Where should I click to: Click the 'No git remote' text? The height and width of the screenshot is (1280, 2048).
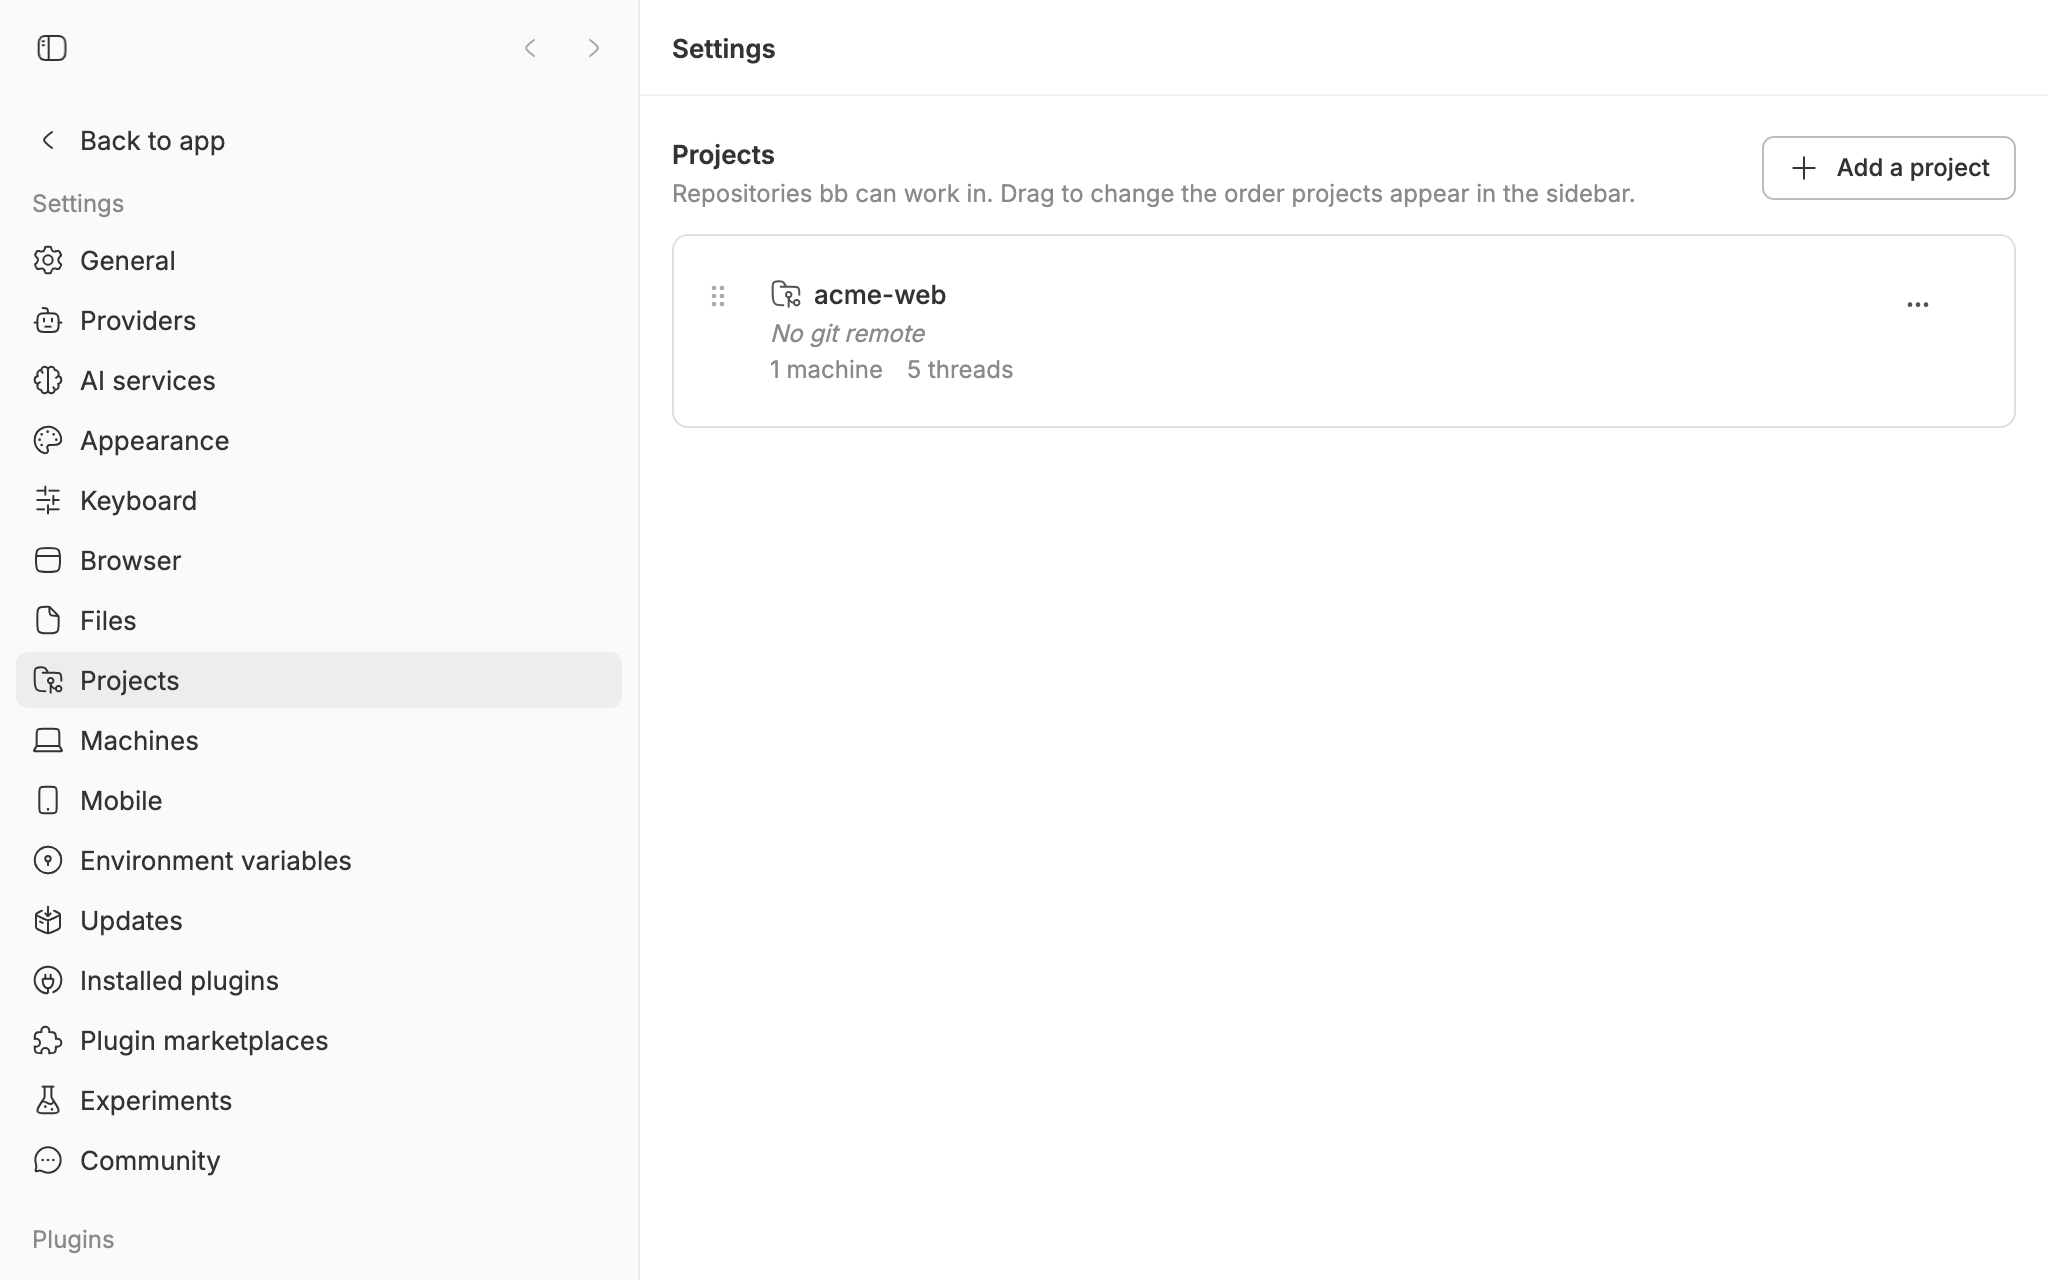[x=847, y=333]
